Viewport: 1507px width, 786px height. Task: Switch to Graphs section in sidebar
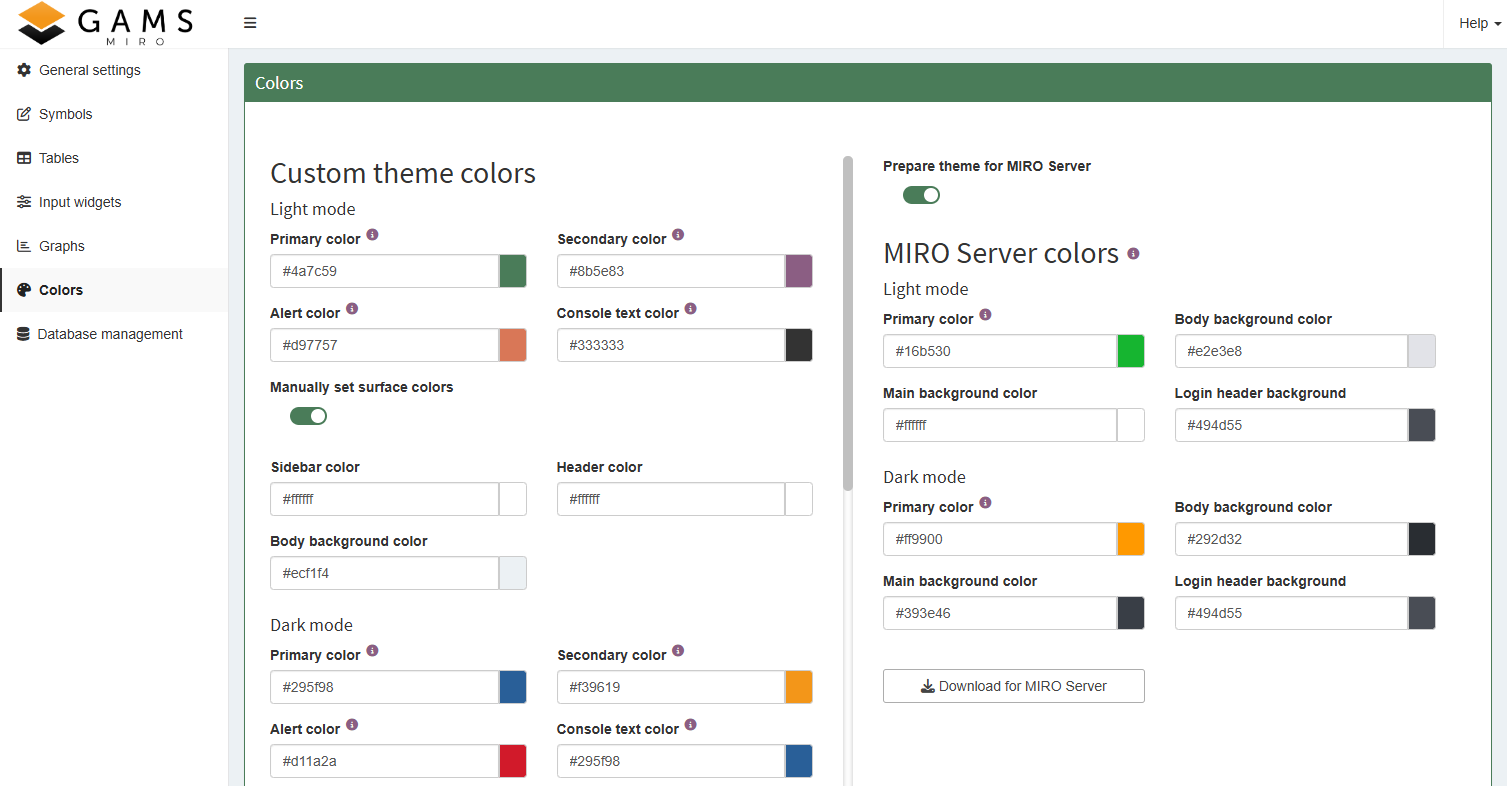(x=114, y=246)
